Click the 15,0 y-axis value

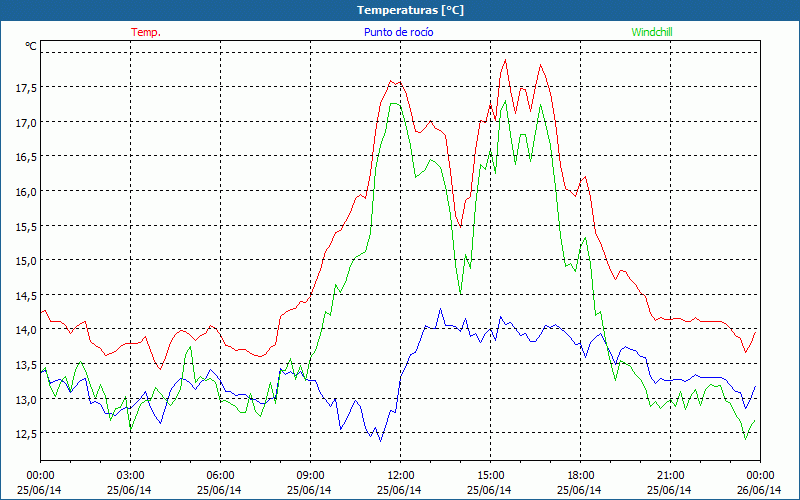click(27, 261)
